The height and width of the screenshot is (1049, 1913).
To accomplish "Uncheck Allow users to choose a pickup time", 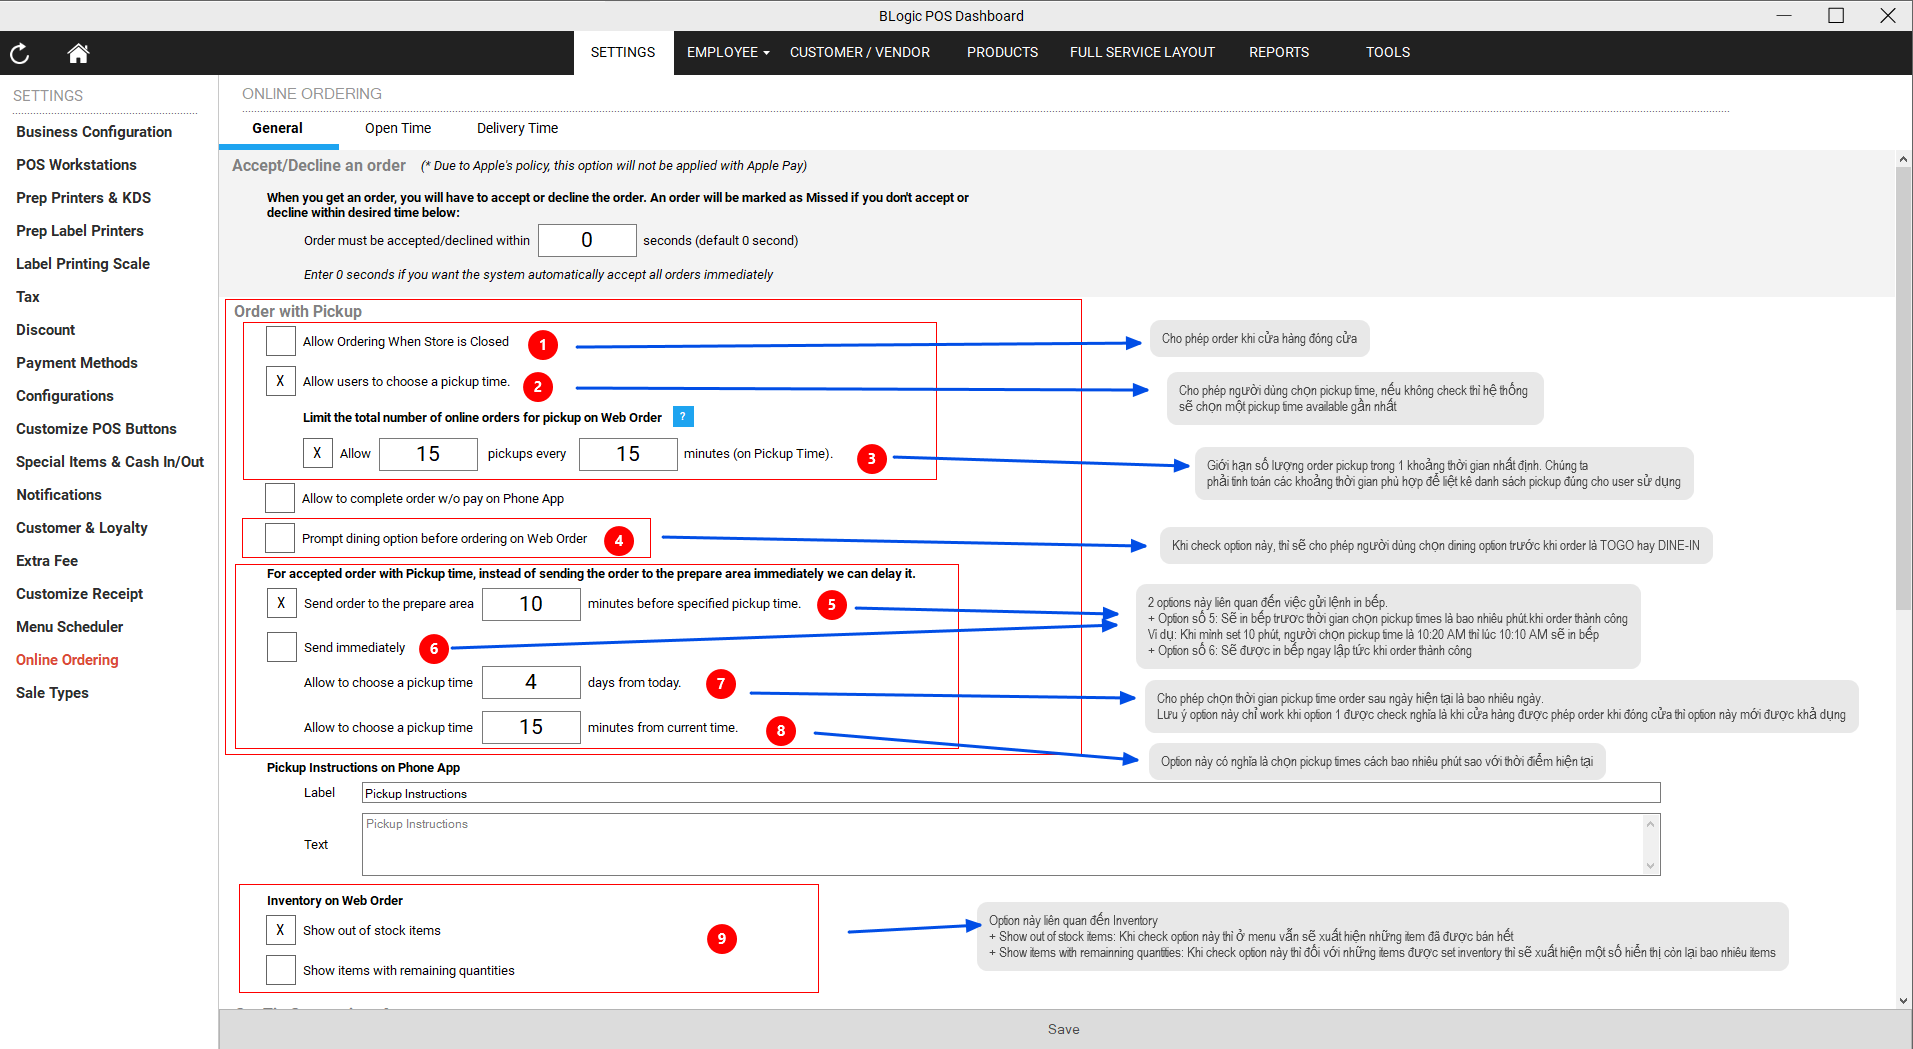I will coord(280,381).
